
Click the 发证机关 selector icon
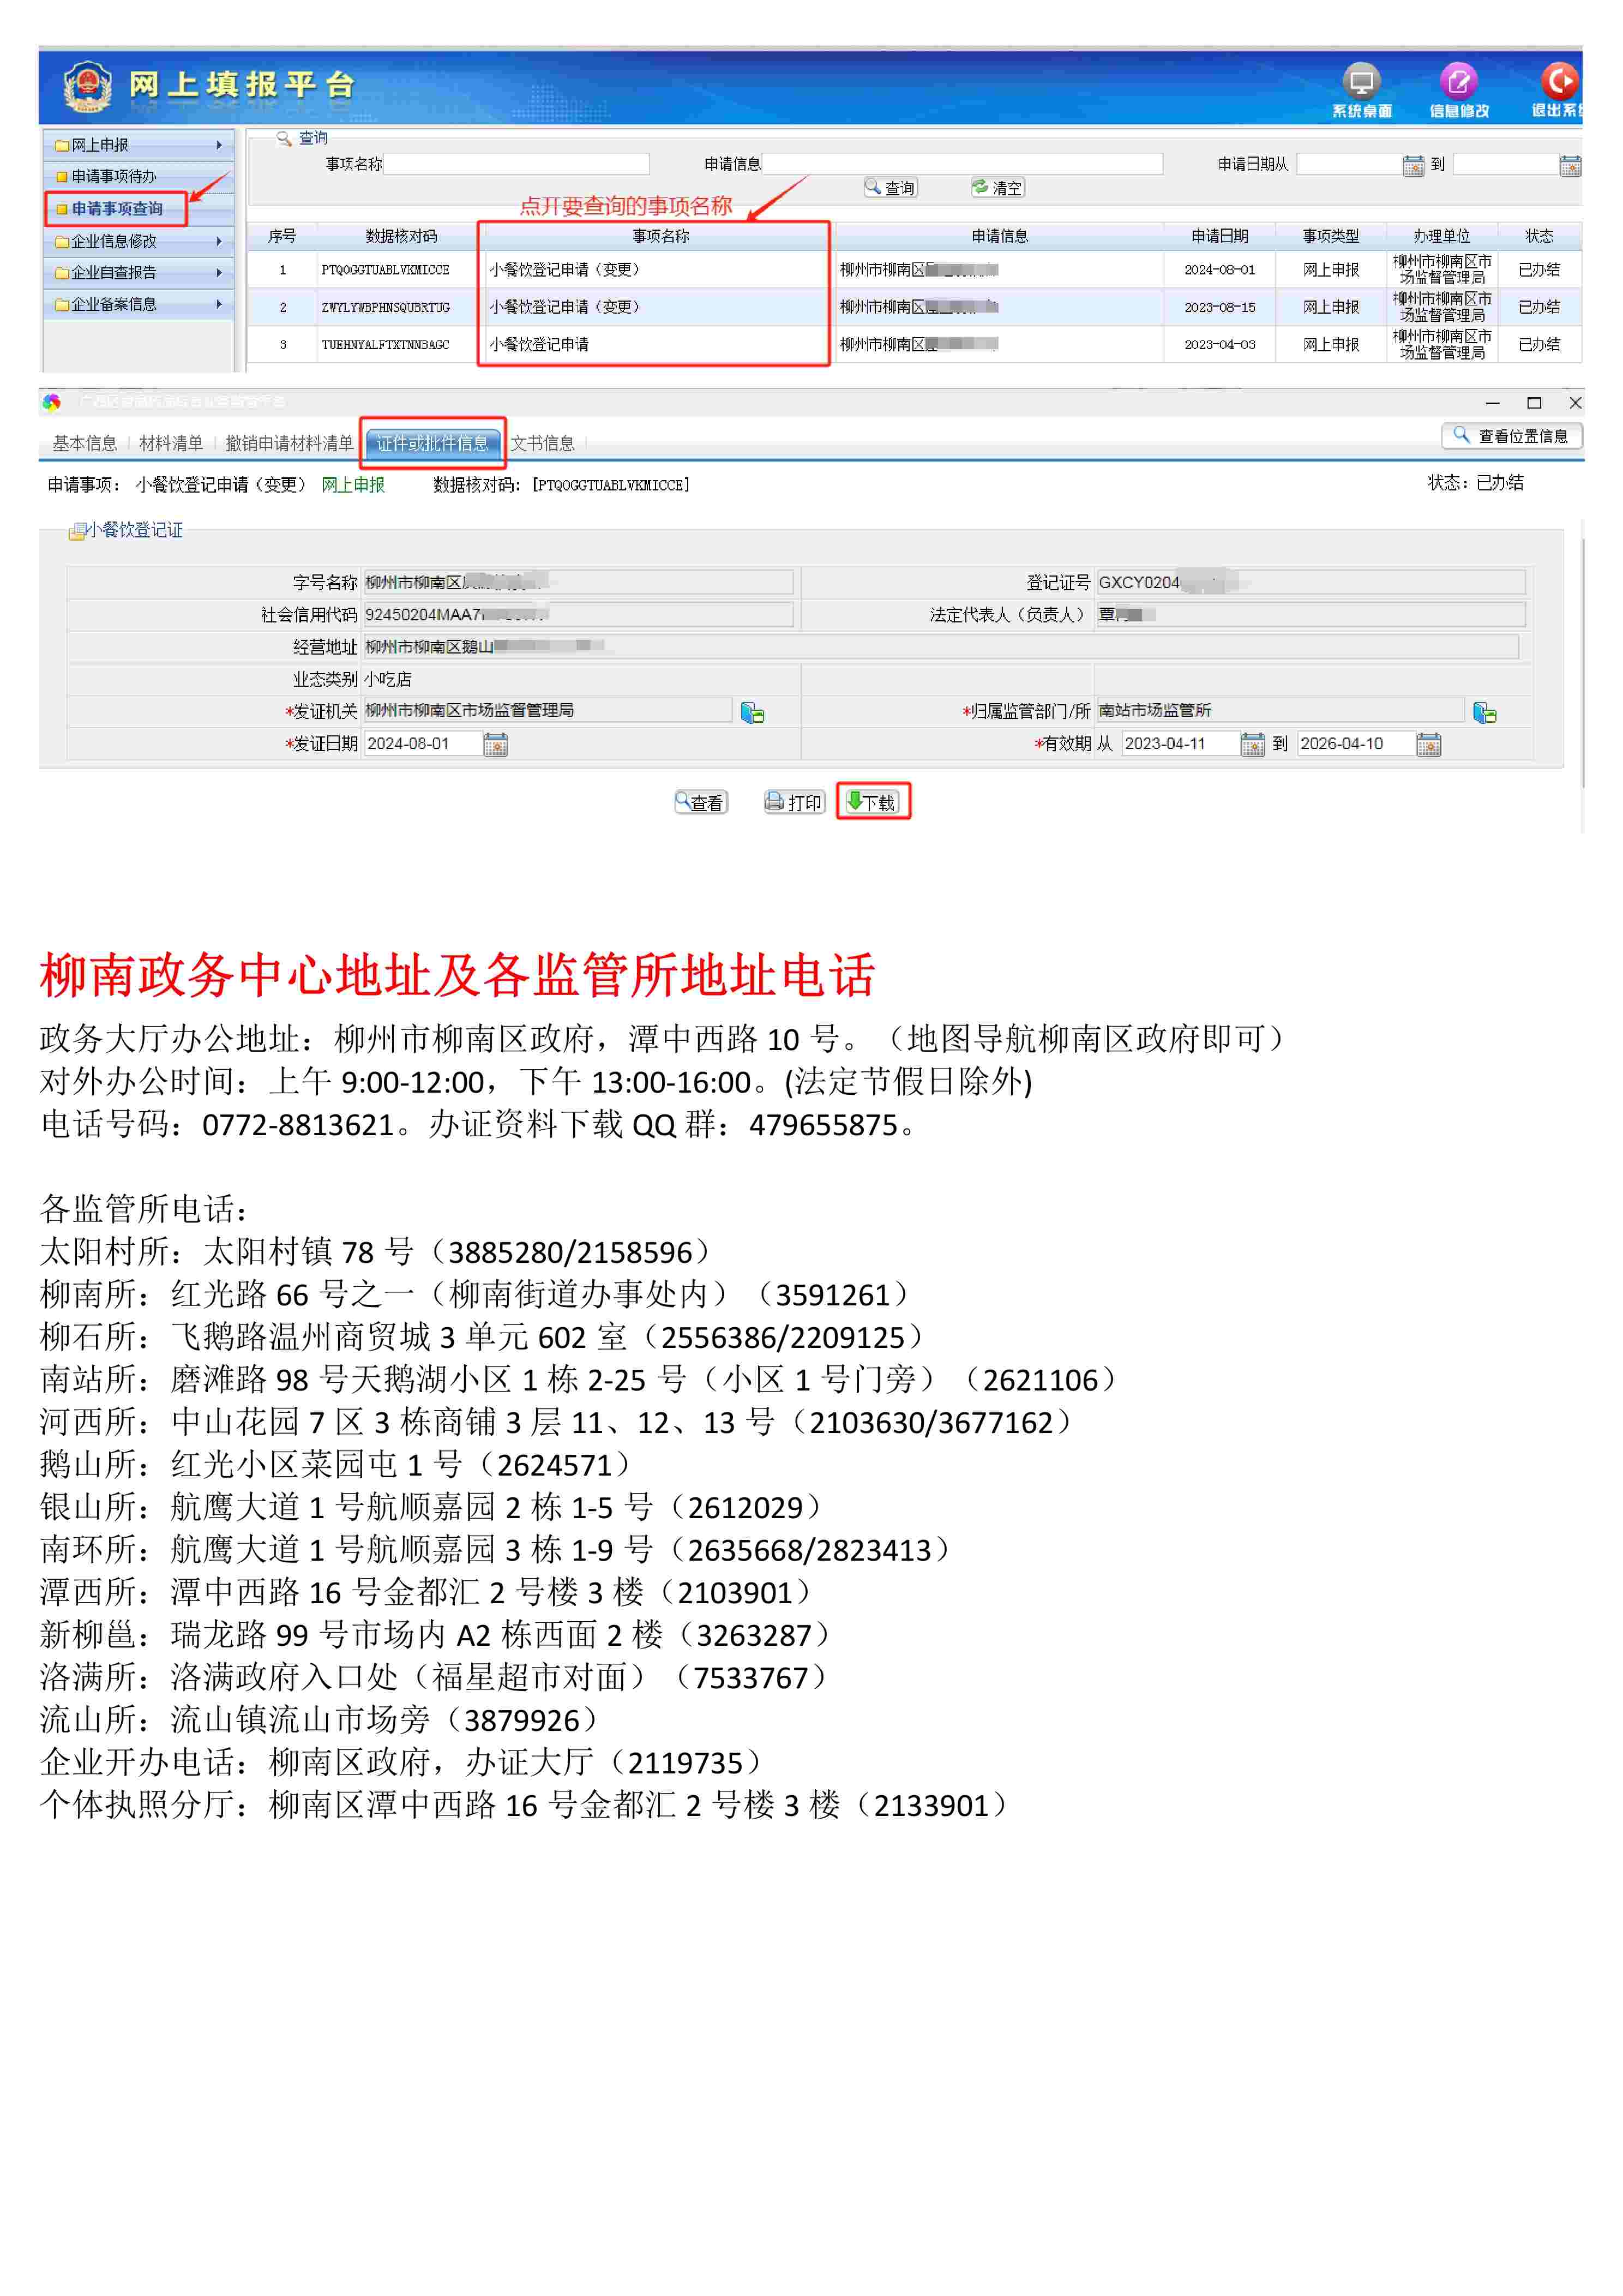coord(752,712)
